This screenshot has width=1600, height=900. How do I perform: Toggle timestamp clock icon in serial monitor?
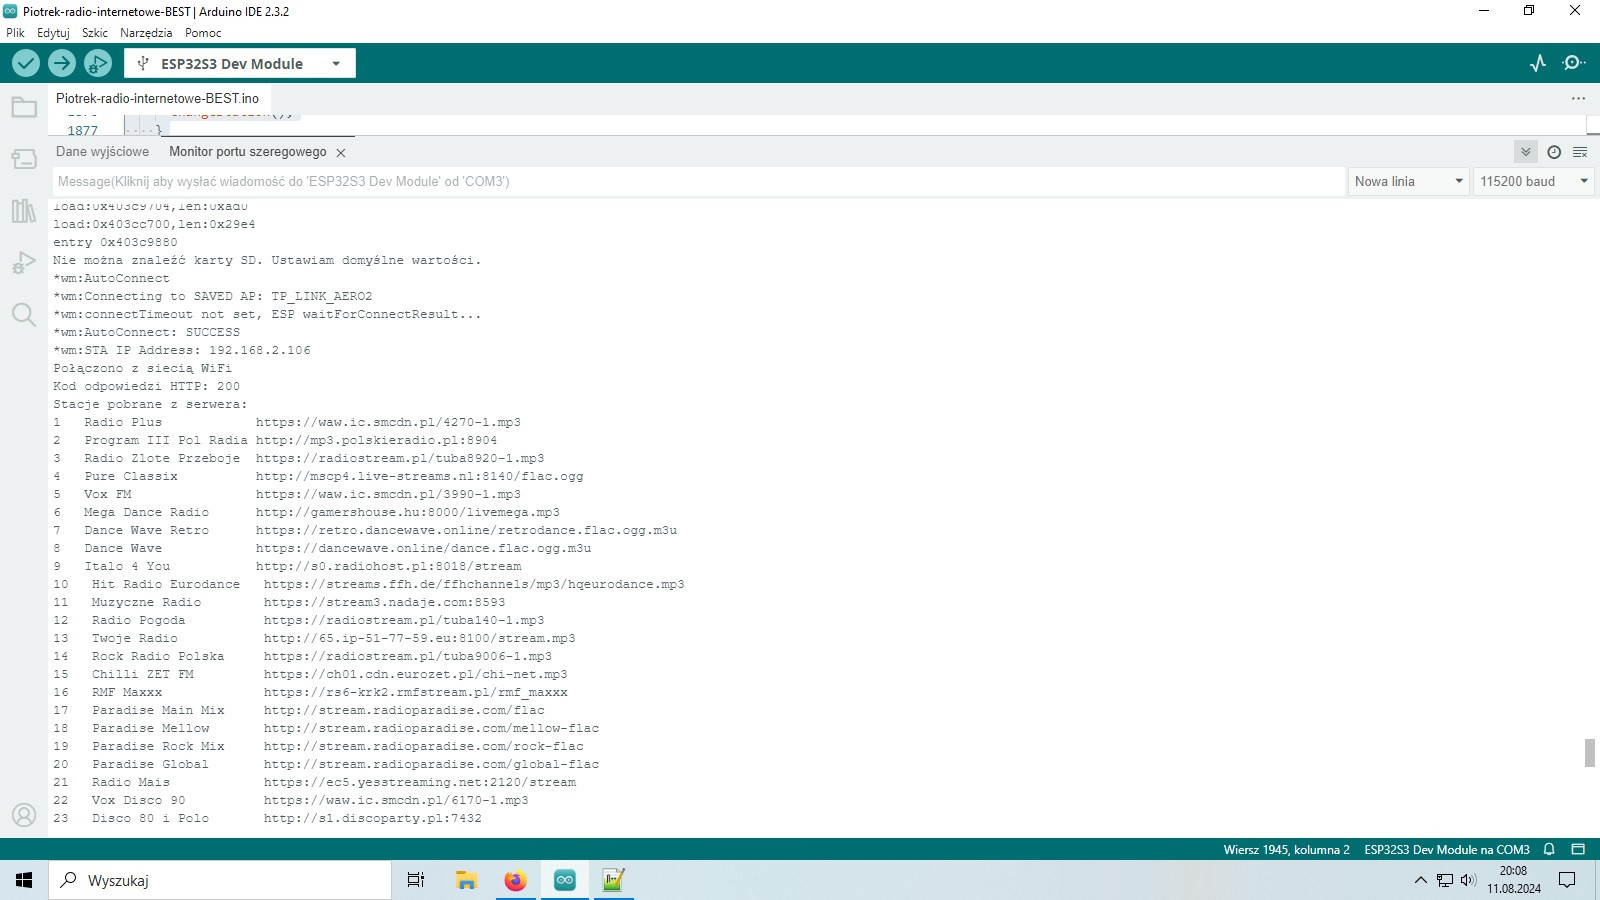1554,152
